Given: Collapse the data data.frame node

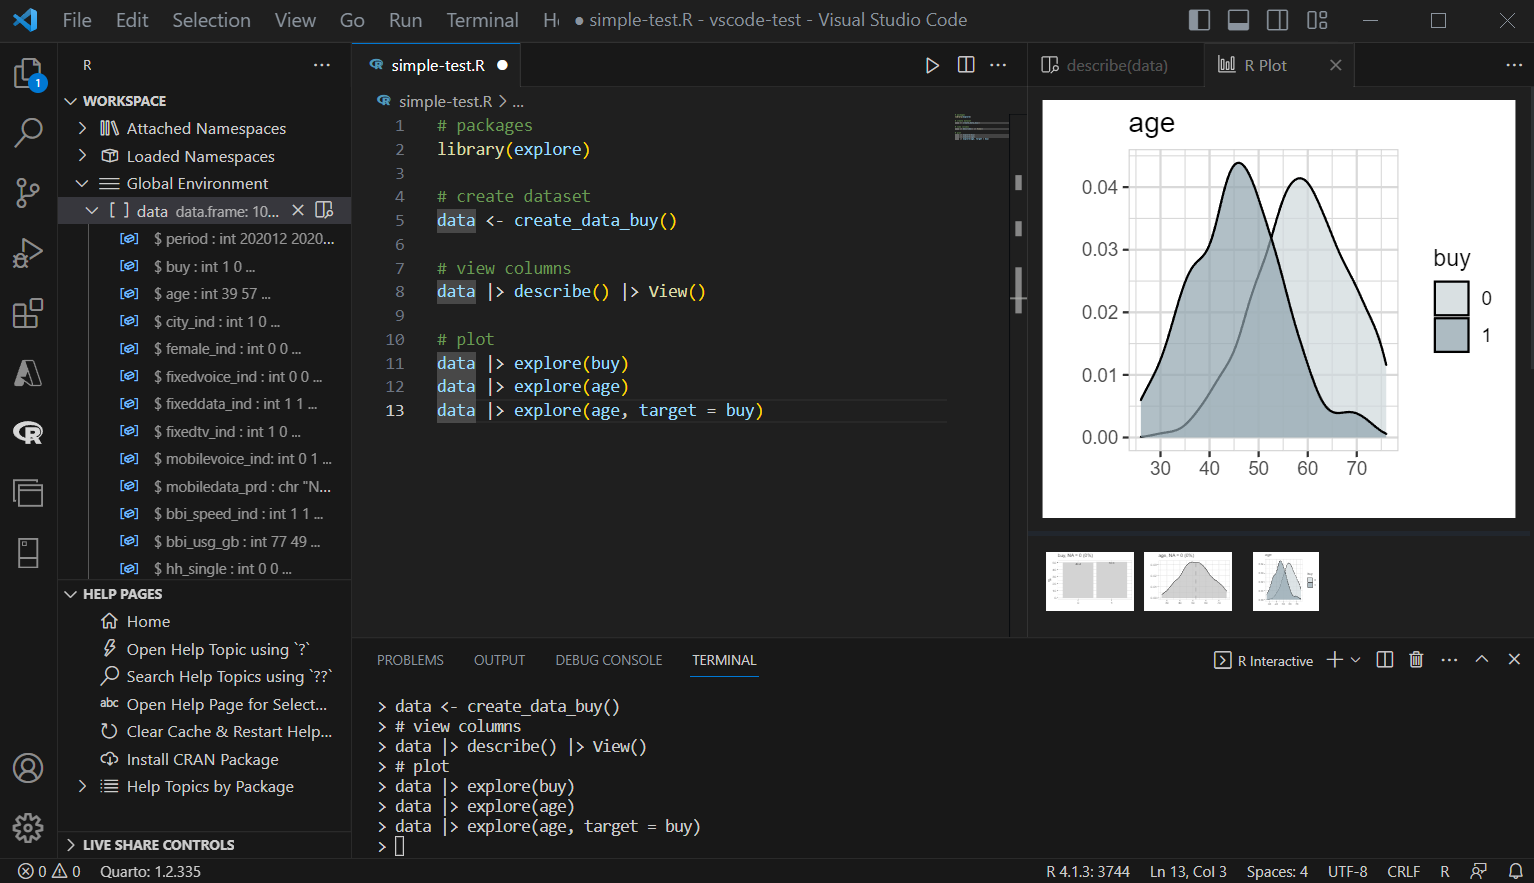Looking at the screenshot, I should (x=92, y=210).
